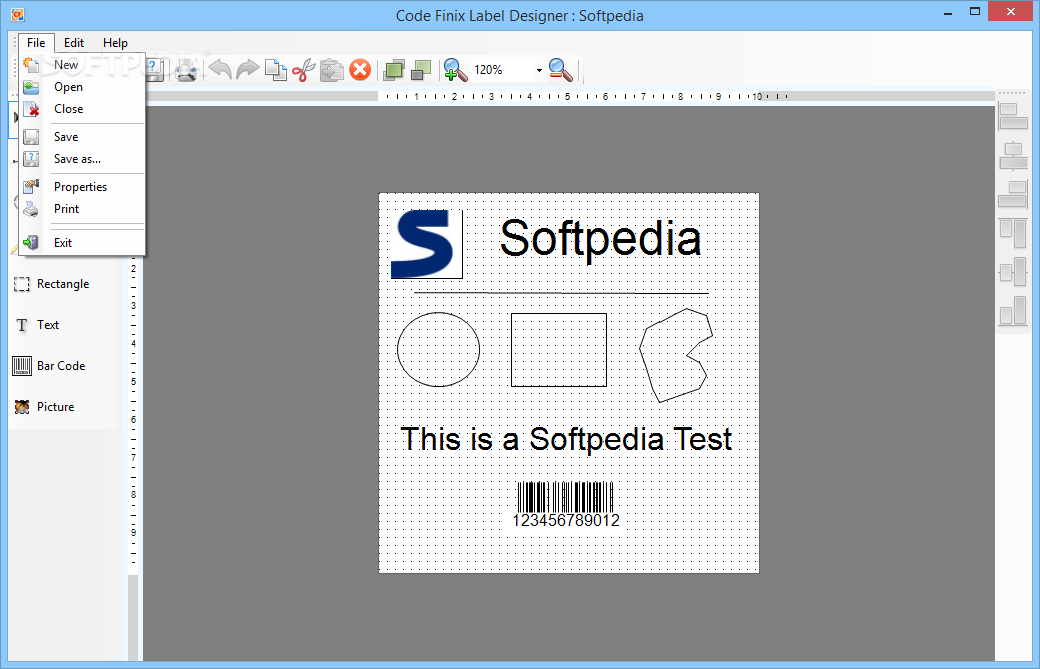Click the Print icon in menu
This screenshot has width=1040, height=669.
pyautogui.click(x=31, y=209)
